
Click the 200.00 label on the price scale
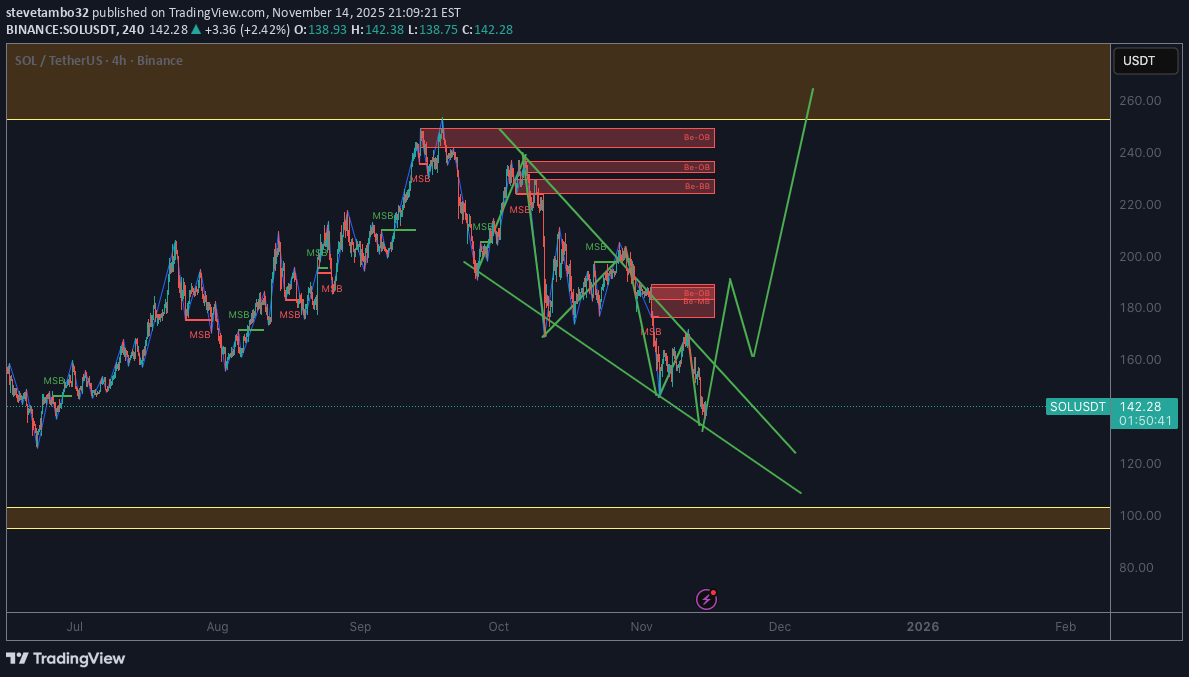[x=1139, y=256]
